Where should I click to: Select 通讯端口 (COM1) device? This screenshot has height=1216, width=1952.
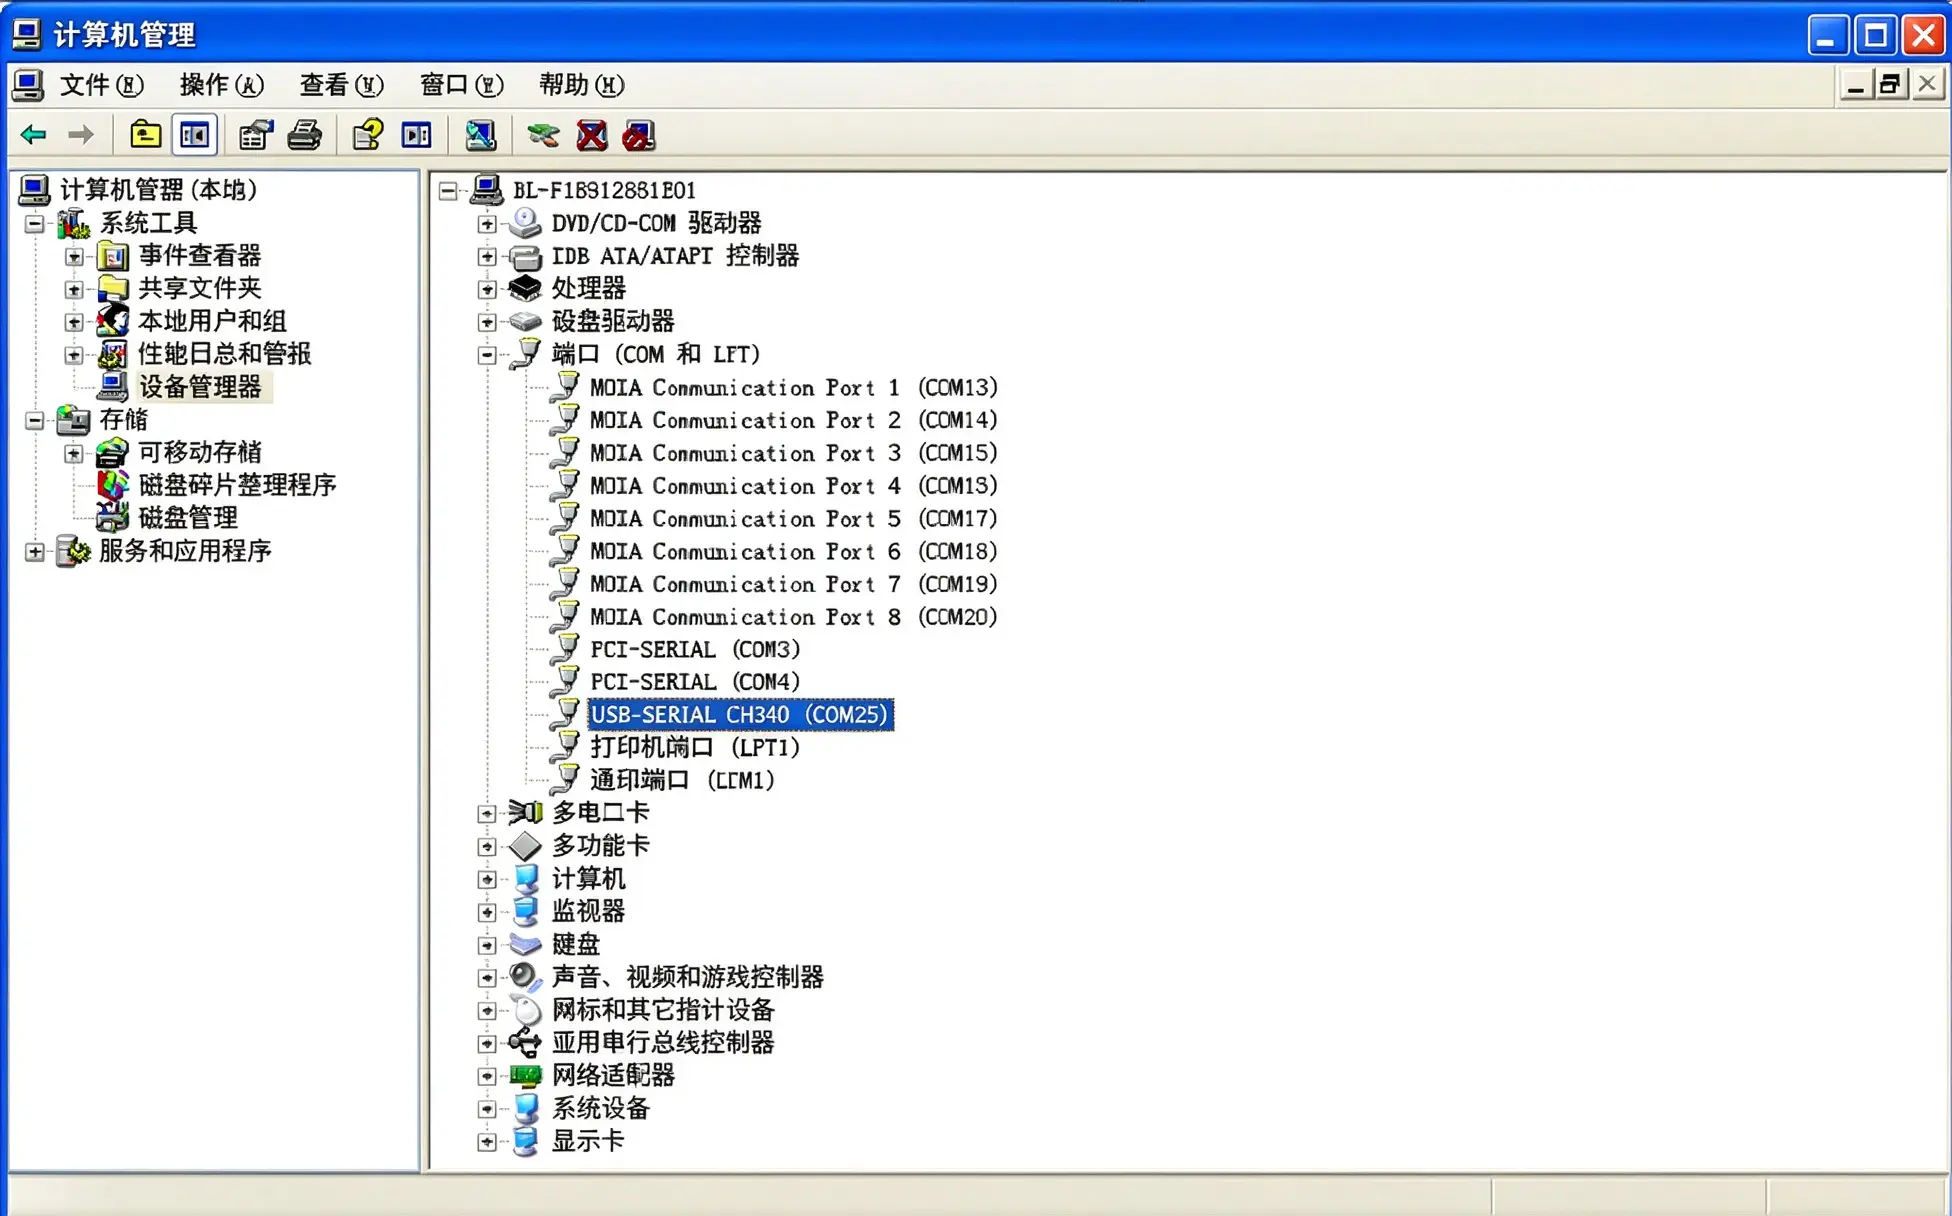682,780
